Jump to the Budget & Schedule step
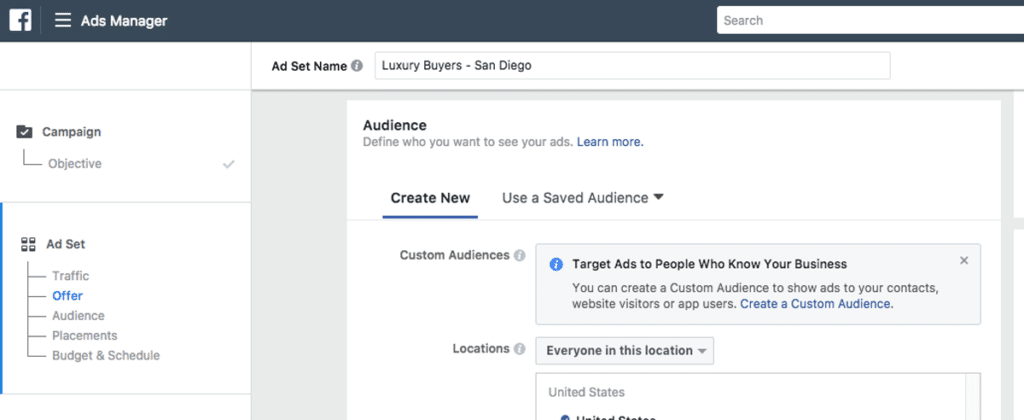1024x420 pixels. coord(106,355)
